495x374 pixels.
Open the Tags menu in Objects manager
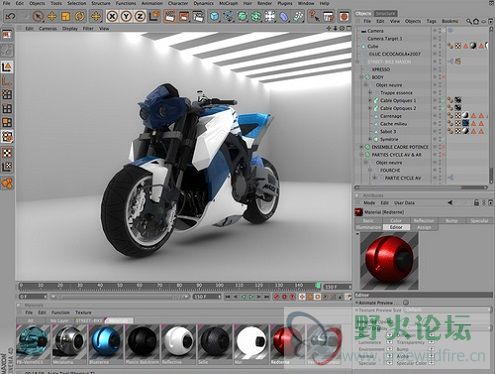431,21
